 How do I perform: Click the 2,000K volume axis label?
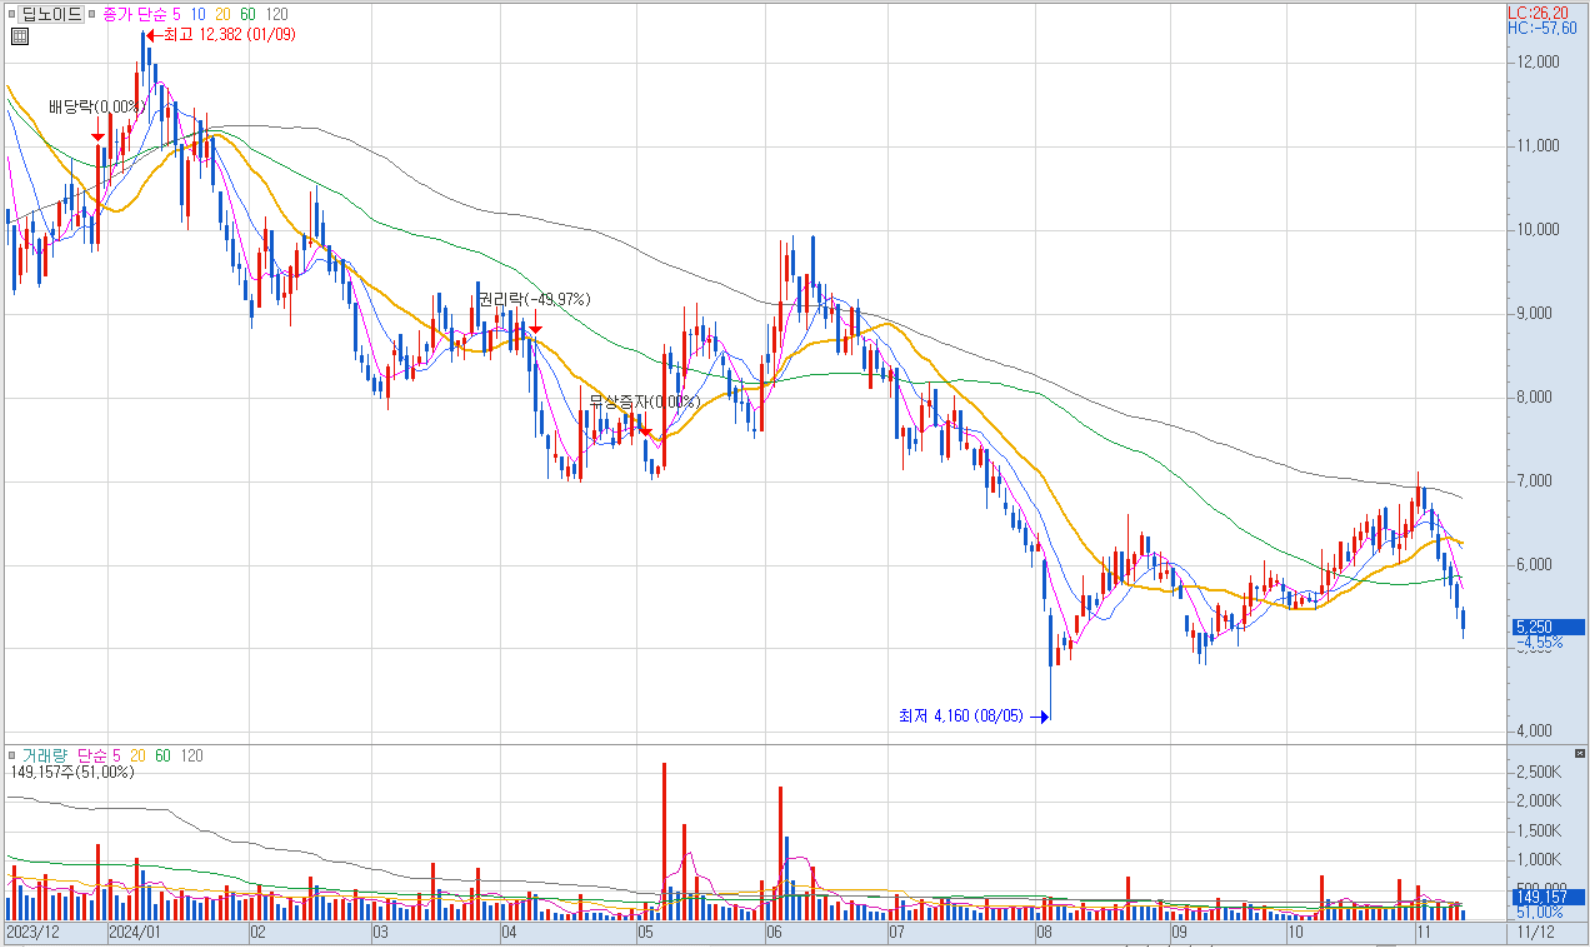click(1539, 801)
